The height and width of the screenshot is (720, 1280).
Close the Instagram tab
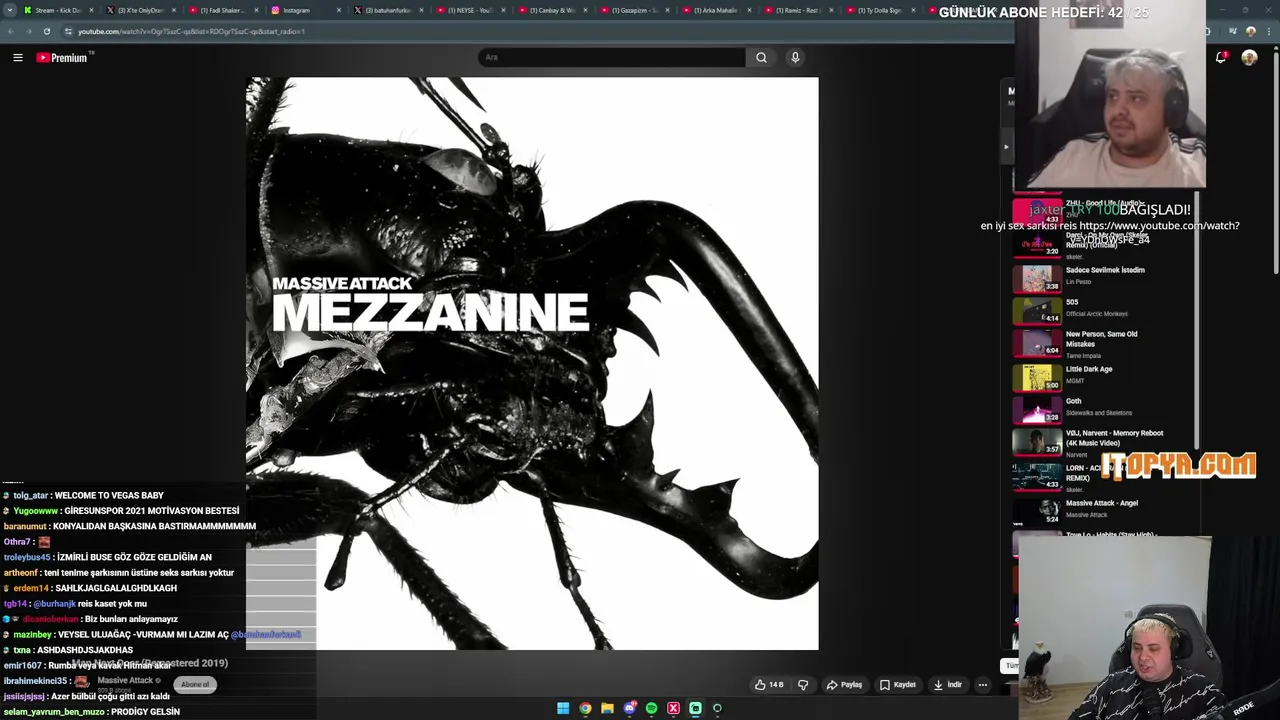click(x=339, y=10)
